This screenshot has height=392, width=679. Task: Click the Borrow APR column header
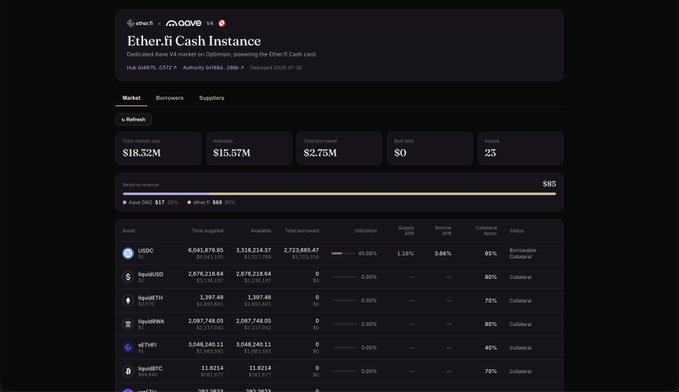pyautogui.click(x=443, y=230)
